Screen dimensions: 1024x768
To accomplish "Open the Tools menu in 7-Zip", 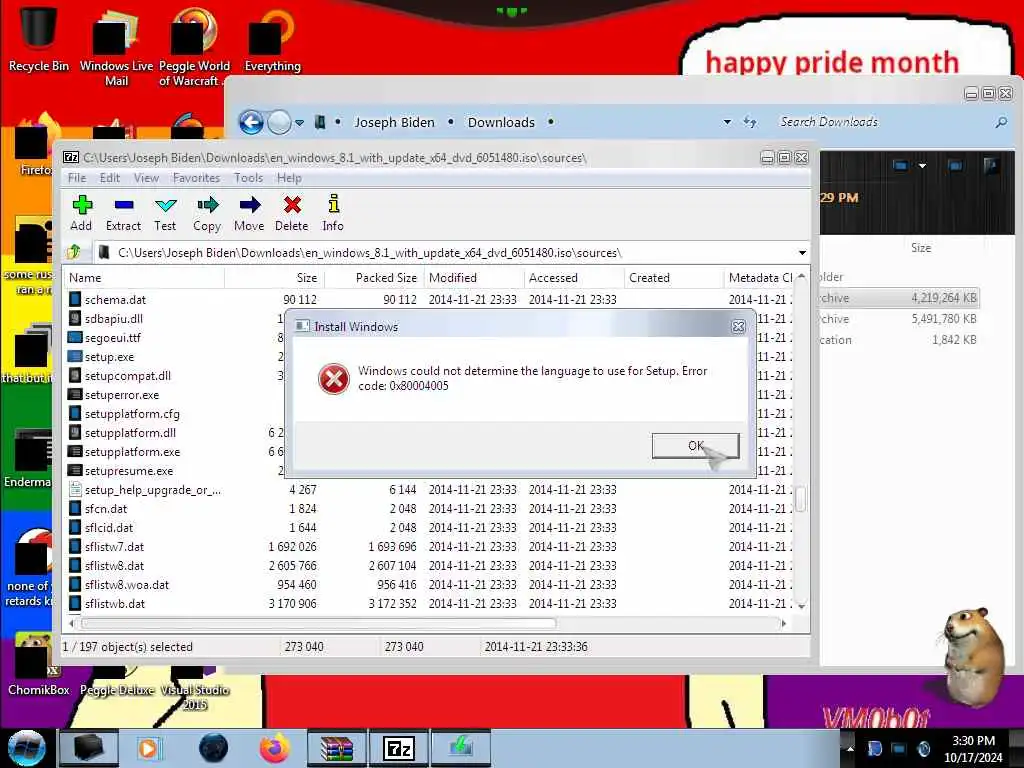I will coord(248,178).
